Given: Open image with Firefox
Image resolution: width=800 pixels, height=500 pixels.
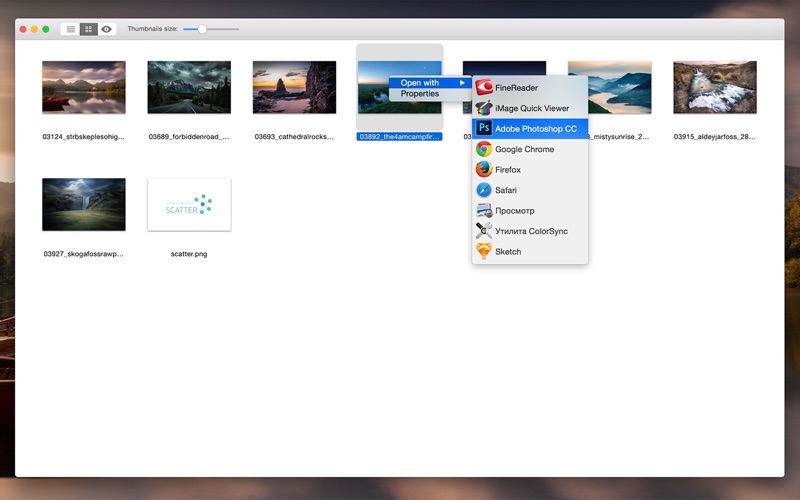Looking at the screenshot, I should (x=530, y=169).
